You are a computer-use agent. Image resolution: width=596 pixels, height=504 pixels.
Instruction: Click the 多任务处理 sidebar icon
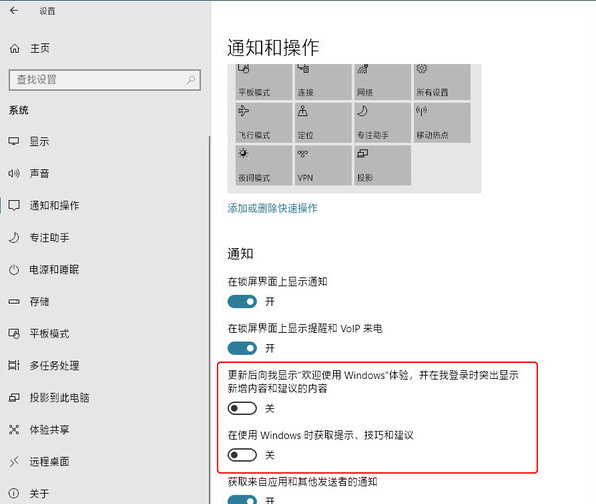click(14, 366)
